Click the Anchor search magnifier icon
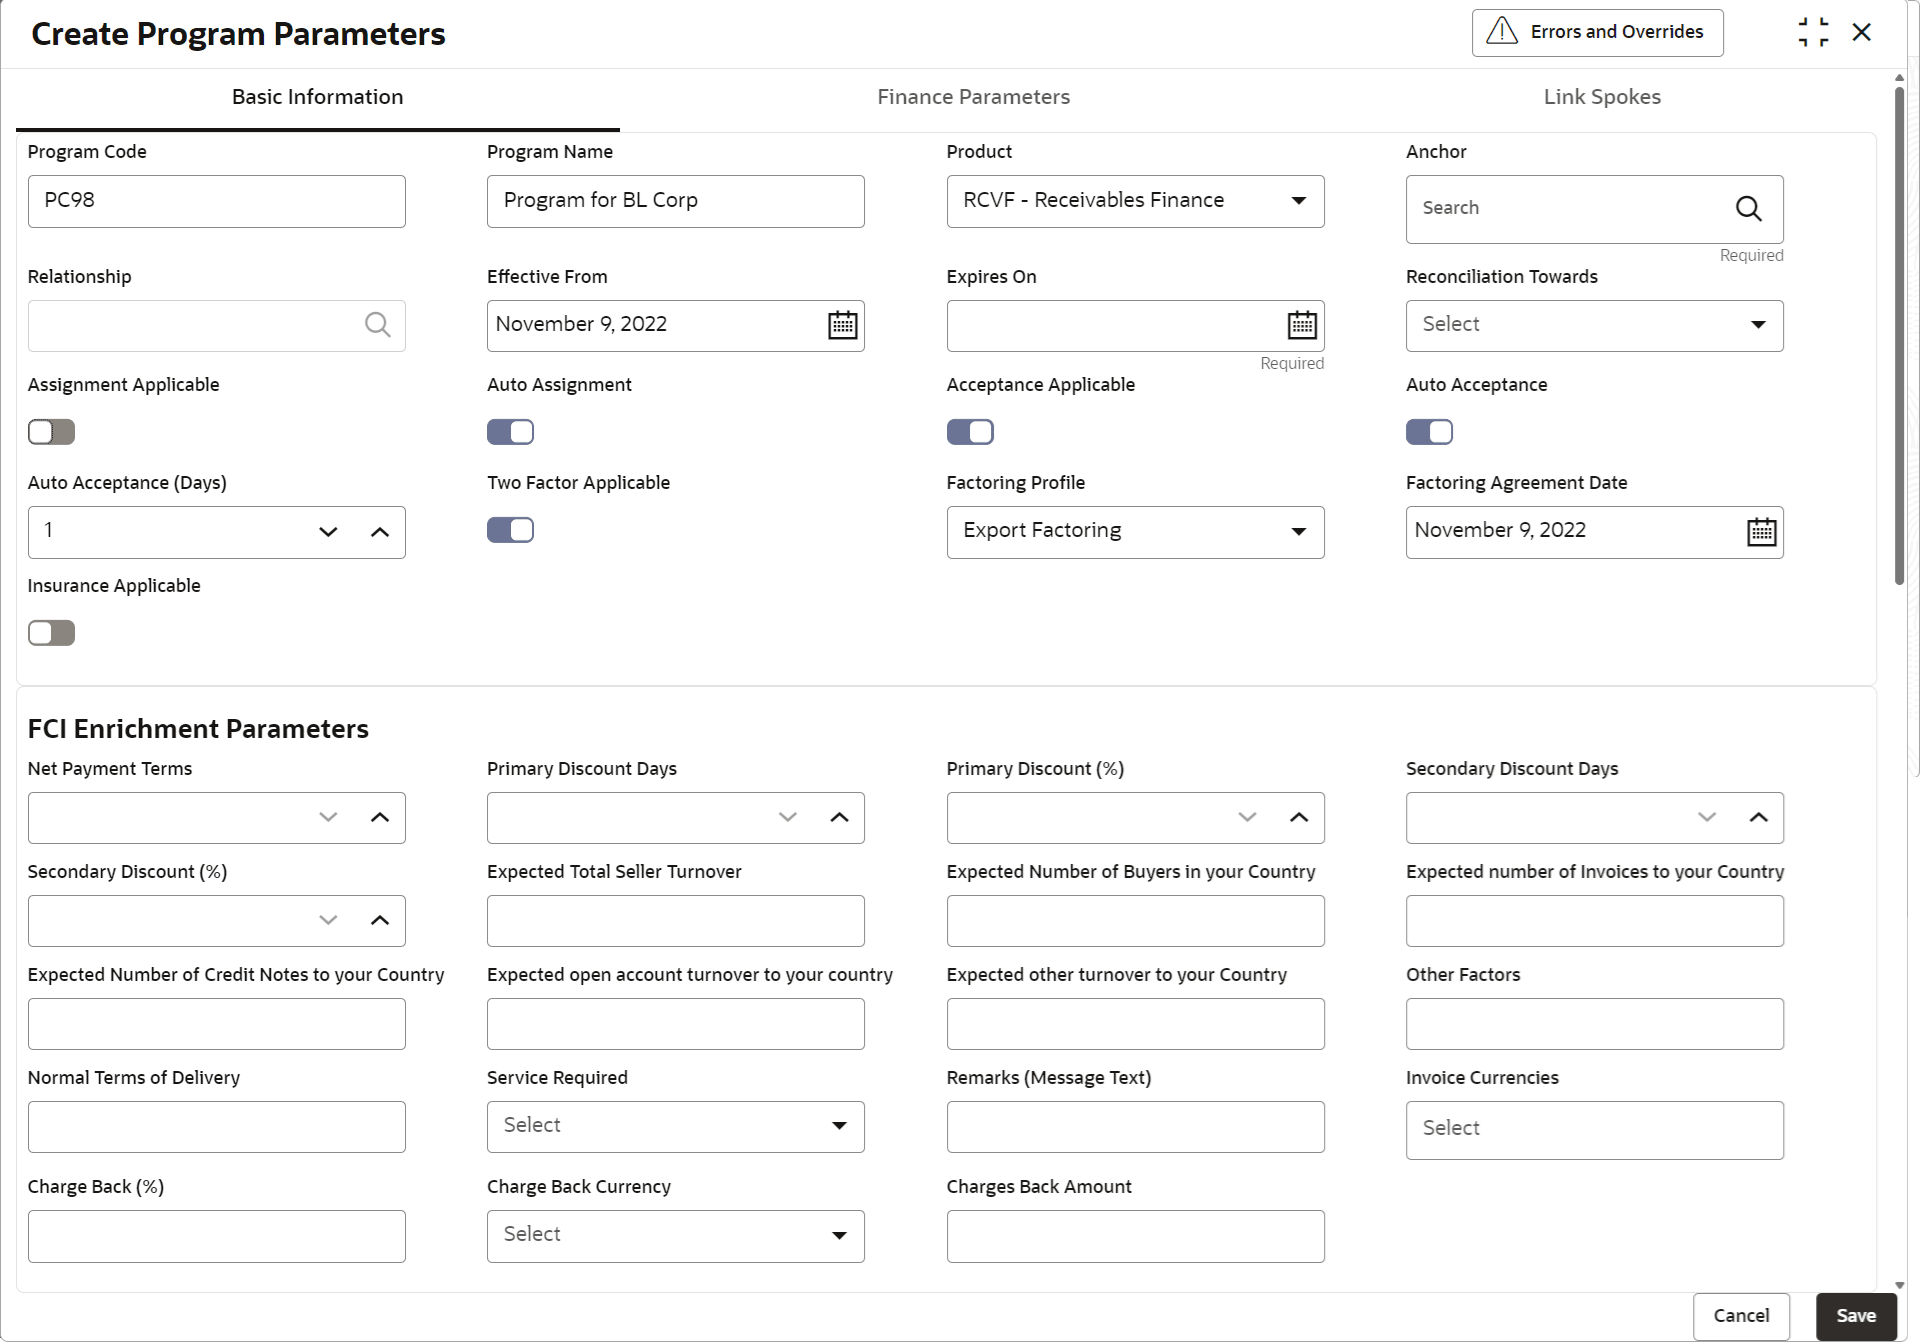 click(x=1748, y=208)
